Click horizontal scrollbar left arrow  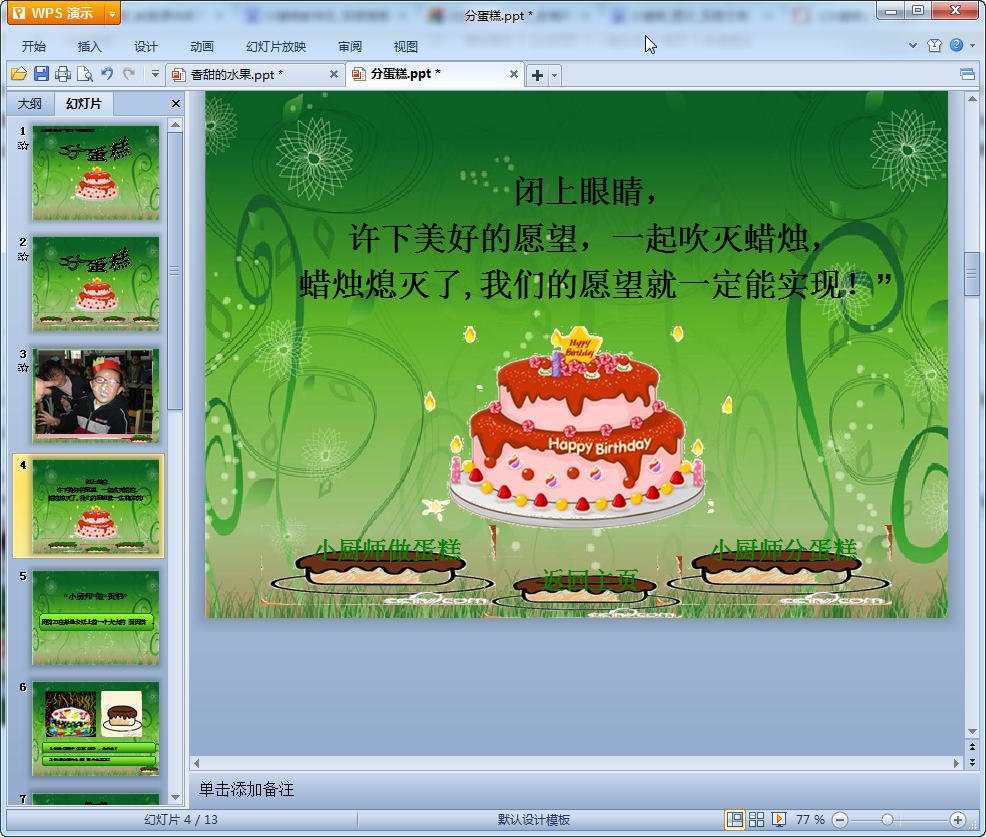point(197,763)
